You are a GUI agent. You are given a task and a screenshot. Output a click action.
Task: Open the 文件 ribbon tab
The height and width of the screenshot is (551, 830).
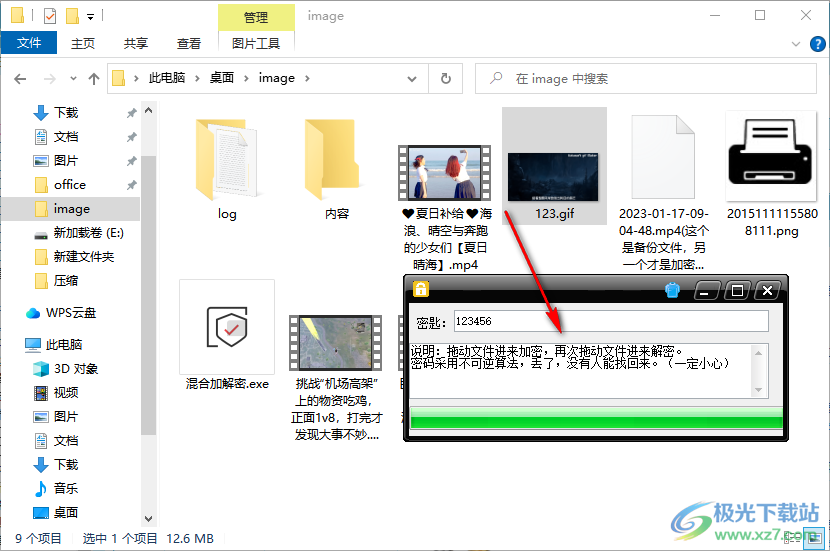pyautogui.click(x=29, y=43)
